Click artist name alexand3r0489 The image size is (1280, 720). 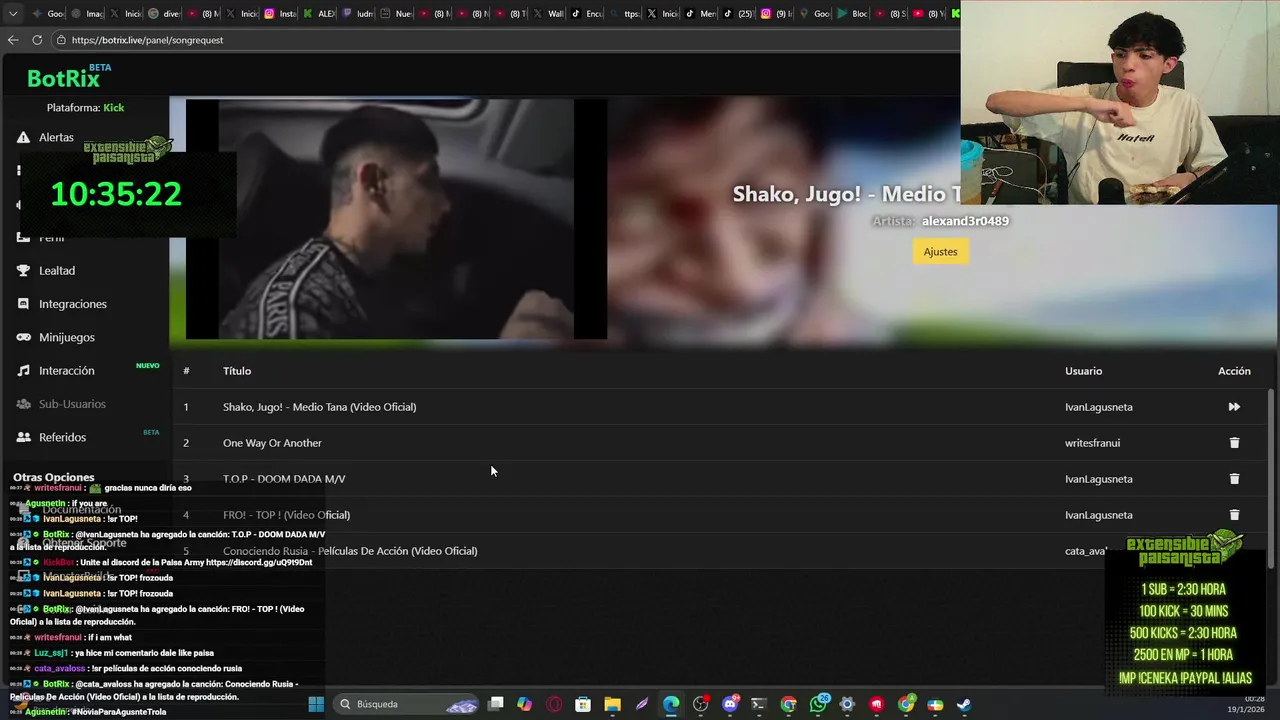tap(965, 221)
